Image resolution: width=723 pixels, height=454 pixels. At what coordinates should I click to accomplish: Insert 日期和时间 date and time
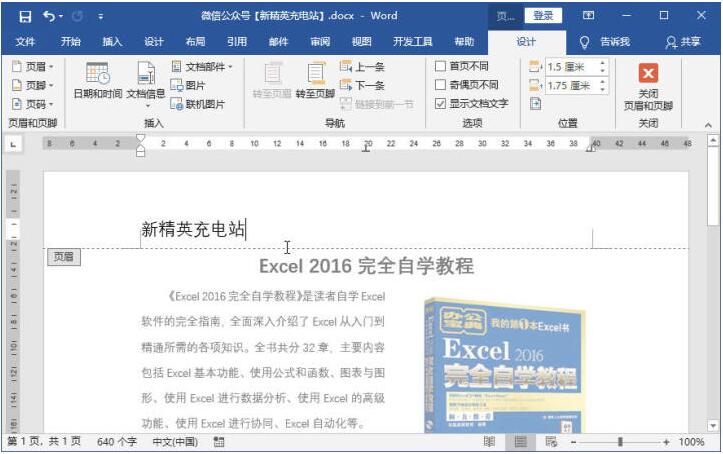click(x=98, y=80)
